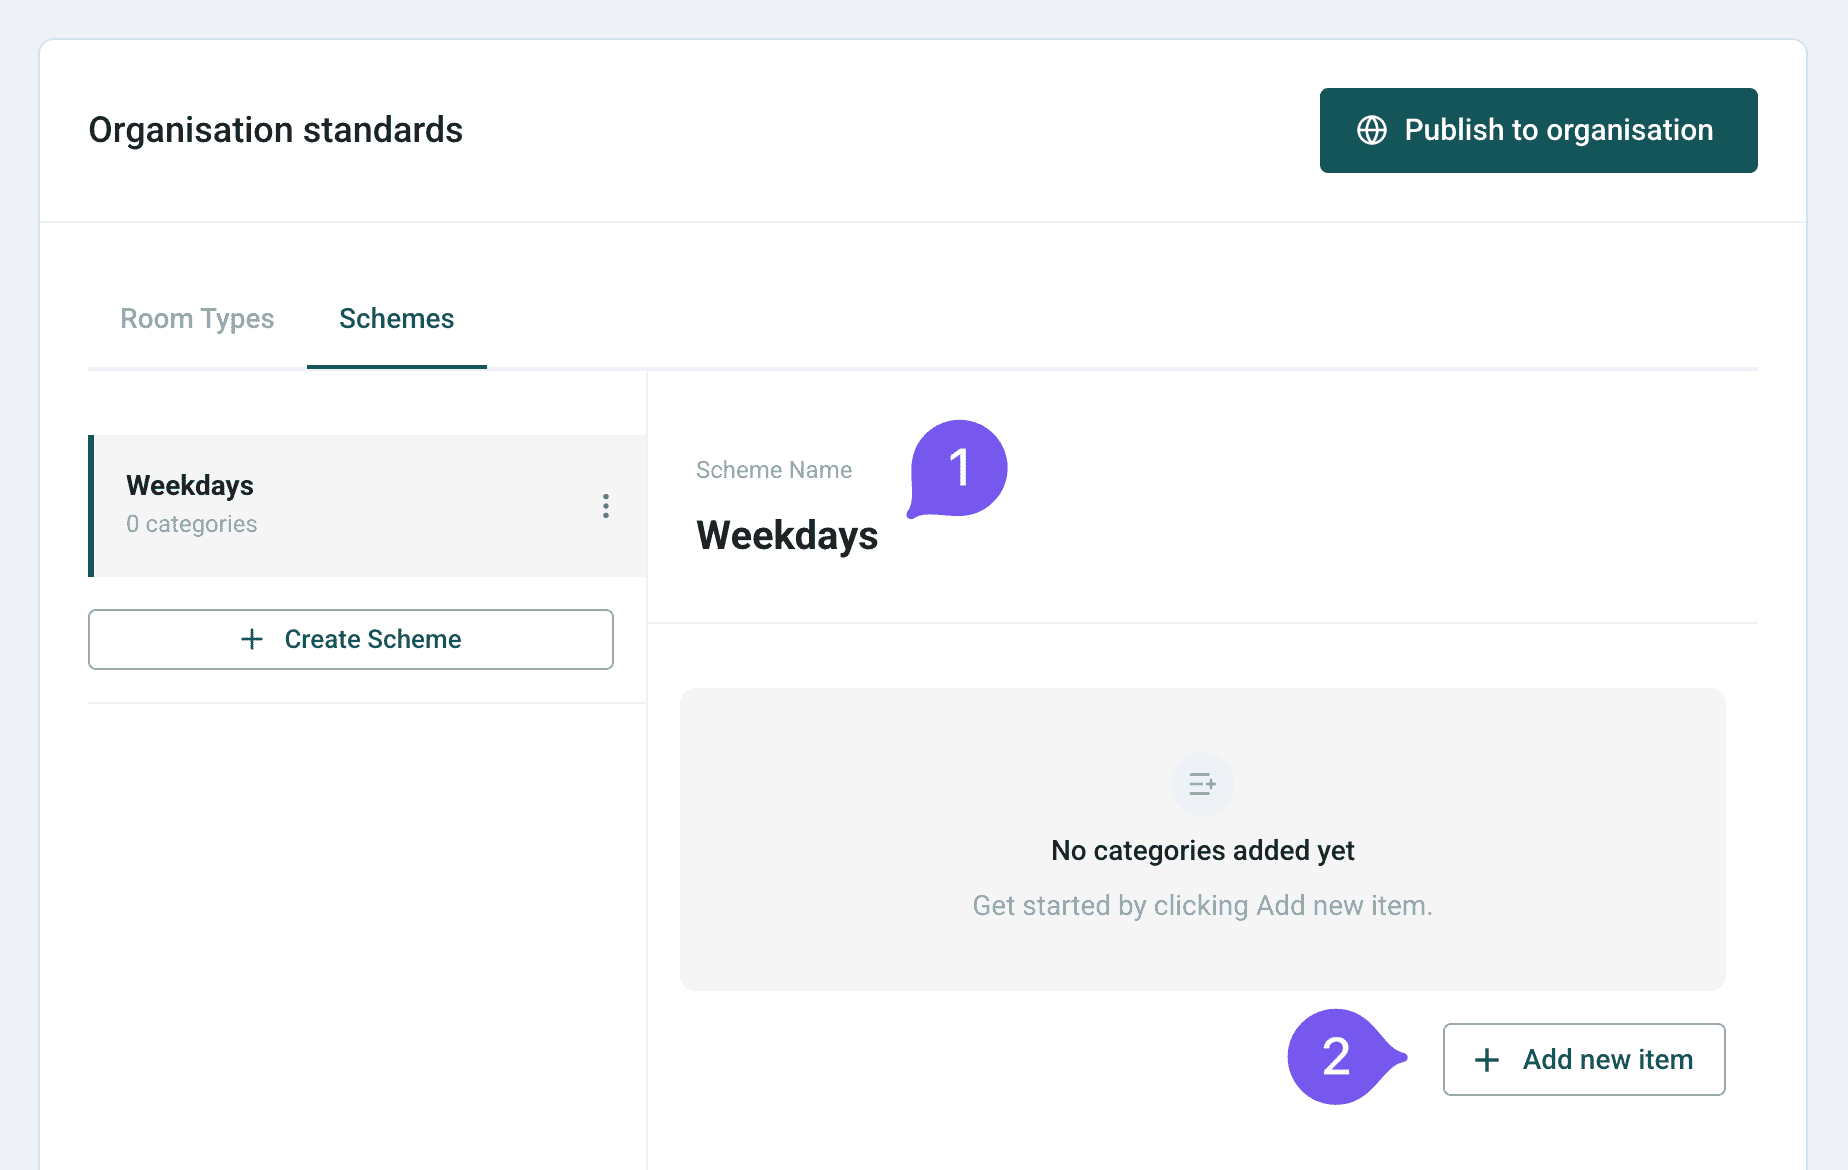This screenshot has height=1170, width=1848.
Task: Edit the Weekdays scheme name heading
Action: (787, 536)
